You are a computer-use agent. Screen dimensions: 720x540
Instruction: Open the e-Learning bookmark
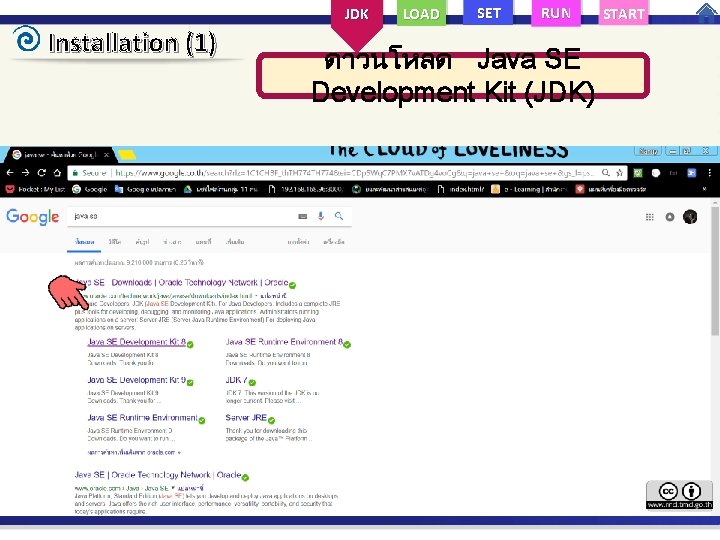[530, 189]
